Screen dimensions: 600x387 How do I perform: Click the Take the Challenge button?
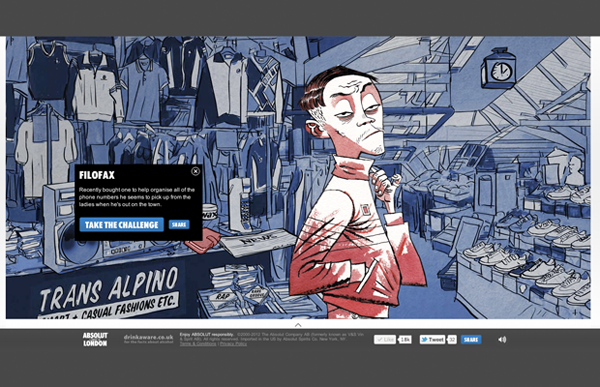click(122, 225)
